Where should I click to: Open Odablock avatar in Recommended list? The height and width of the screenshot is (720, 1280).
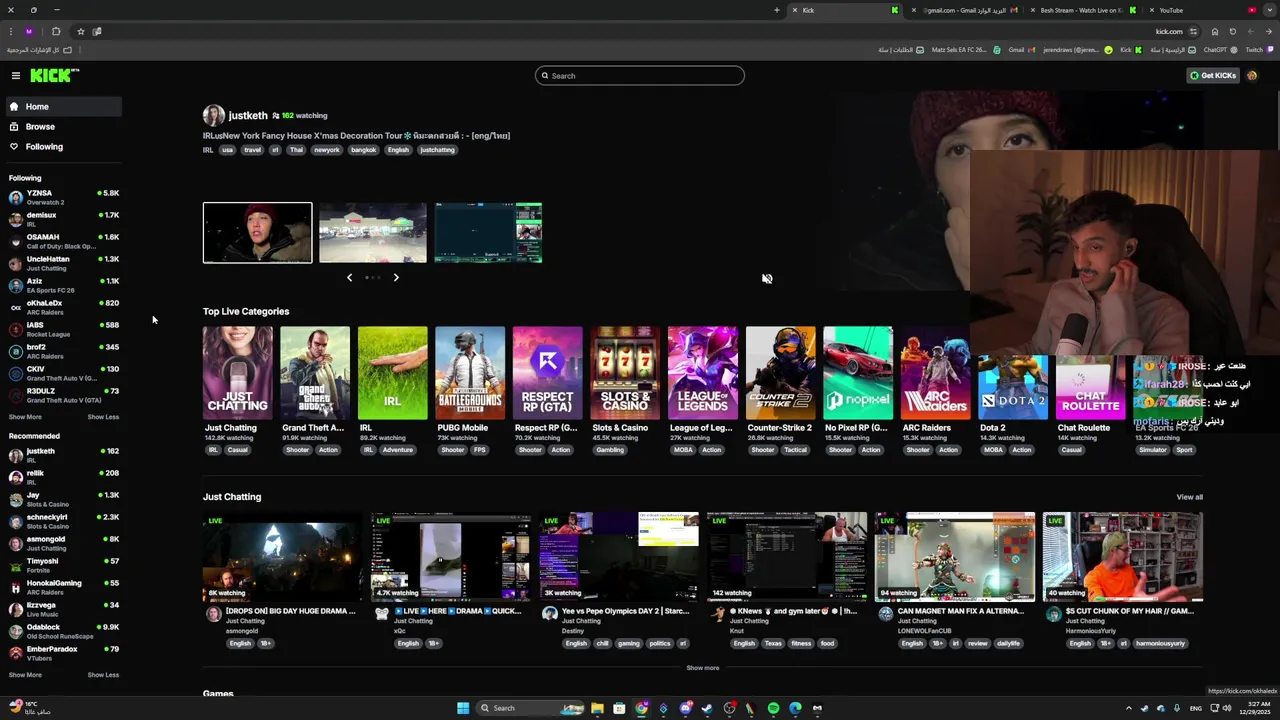tap(15, 631)
